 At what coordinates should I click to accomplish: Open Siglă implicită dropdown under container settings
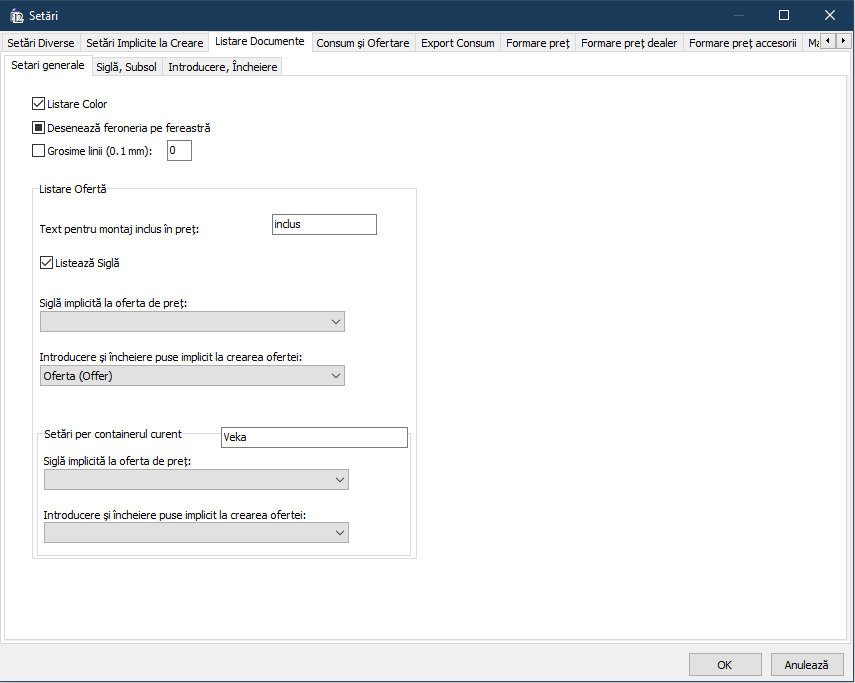[x=196, y=480]
